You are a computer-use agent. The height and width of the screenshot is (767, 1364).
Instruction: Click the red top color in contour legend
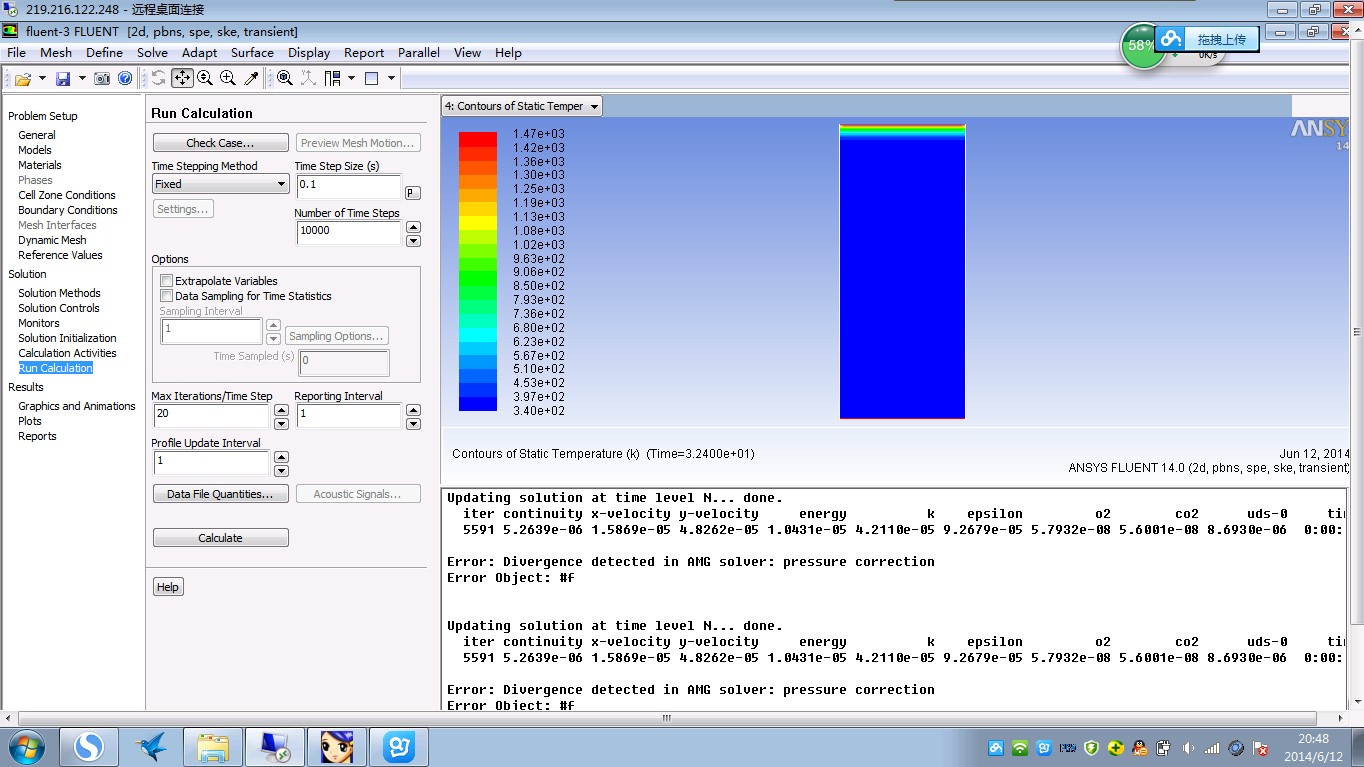tap(477, 139)
